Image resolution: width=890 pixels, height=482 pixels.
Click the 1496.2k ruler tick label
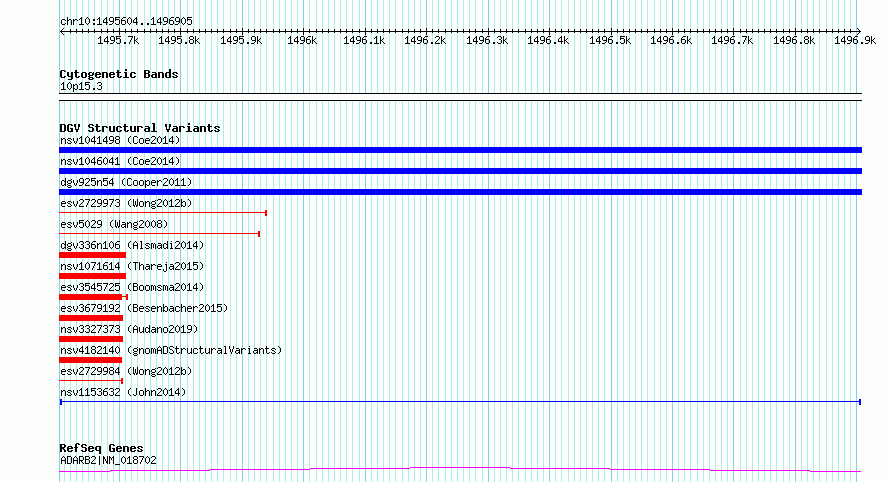click(x=425, y=40)
